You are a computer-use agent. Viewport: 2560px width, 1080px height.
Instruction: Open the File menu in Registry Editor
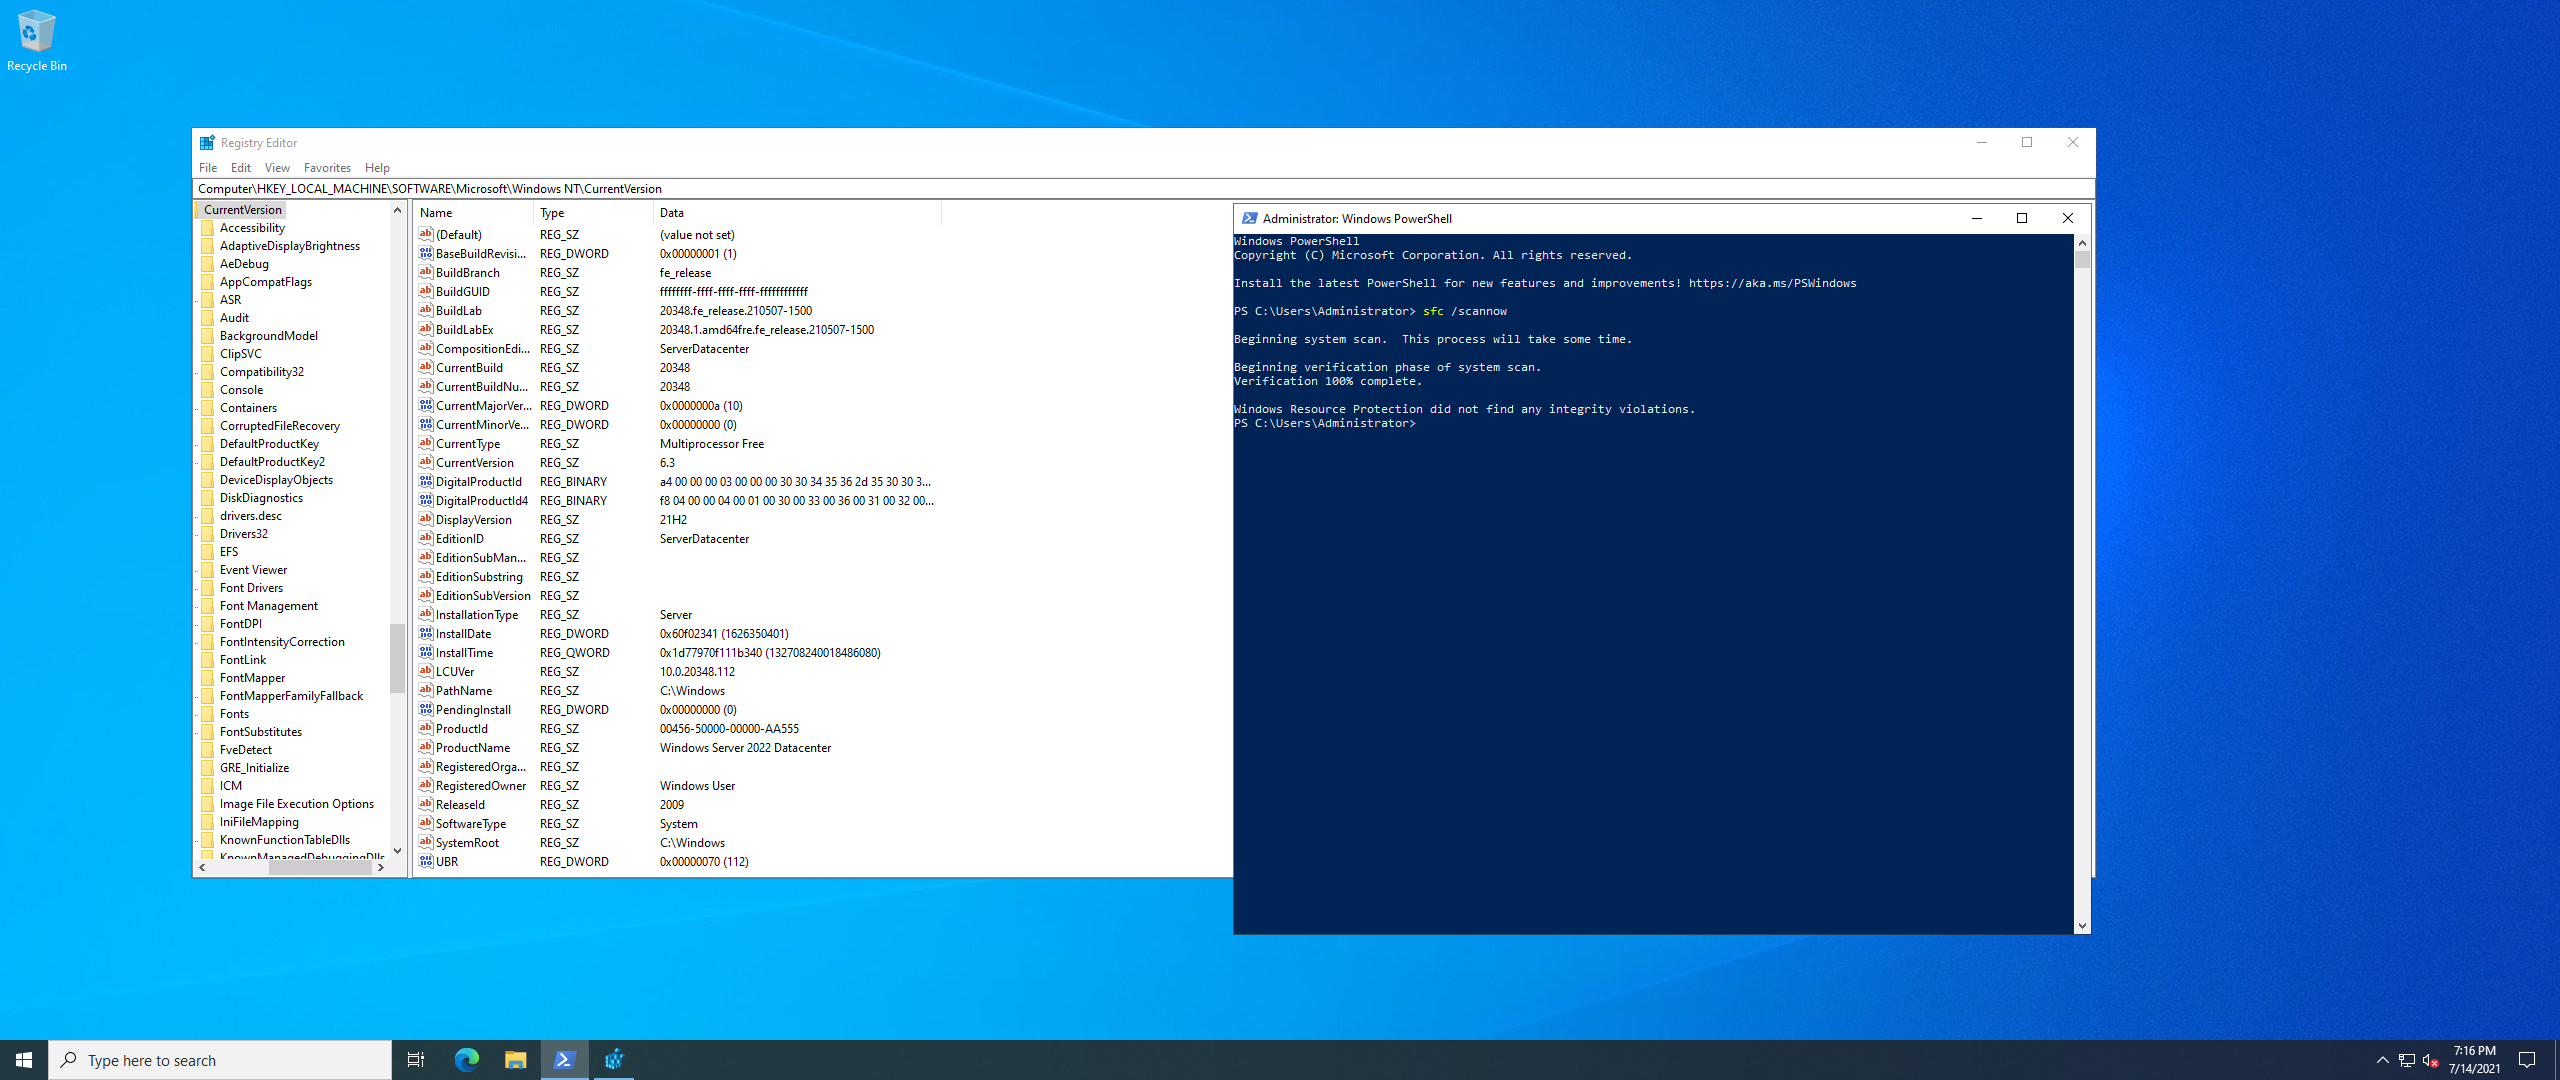[208, 168]
